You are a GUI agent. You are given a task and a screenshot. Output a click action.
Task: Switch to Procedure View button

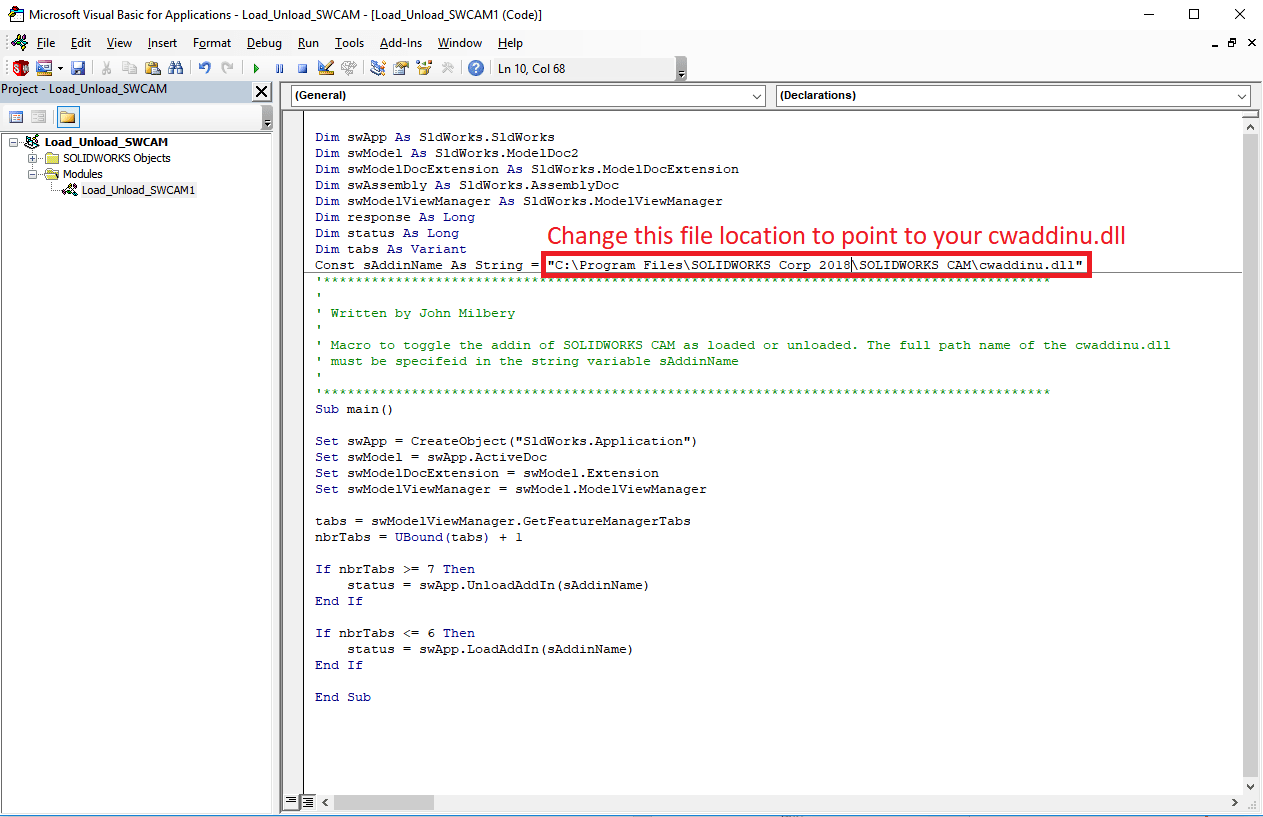[292, 802]
